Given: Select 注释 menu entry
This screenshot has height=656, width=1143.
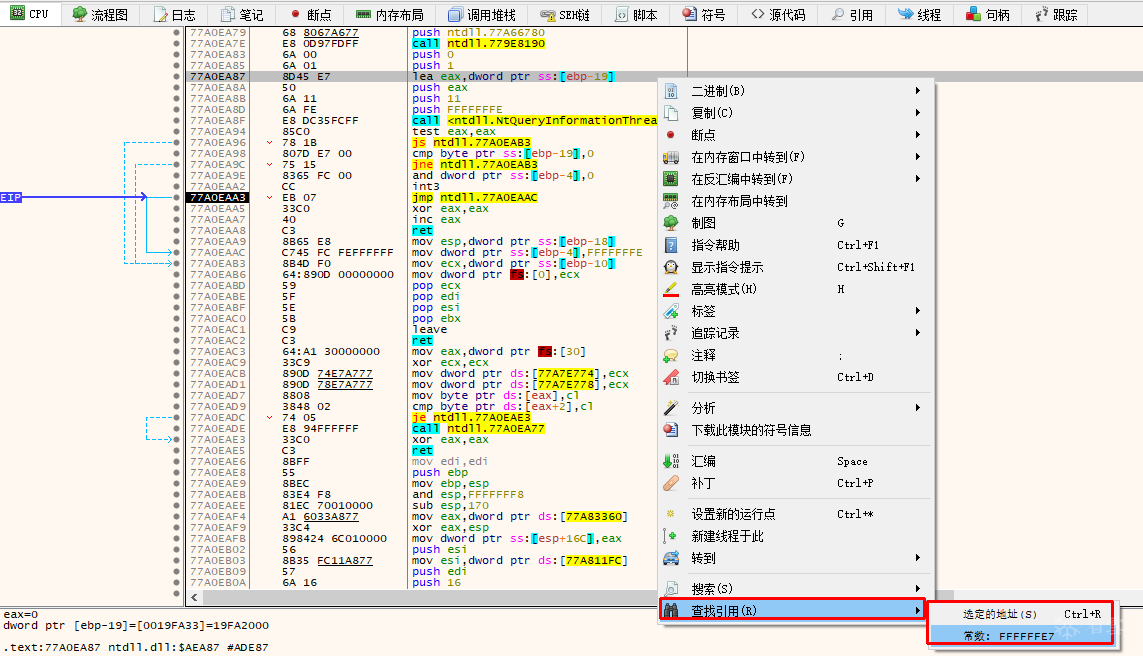Looking at the screenshot, I should 796,355.
